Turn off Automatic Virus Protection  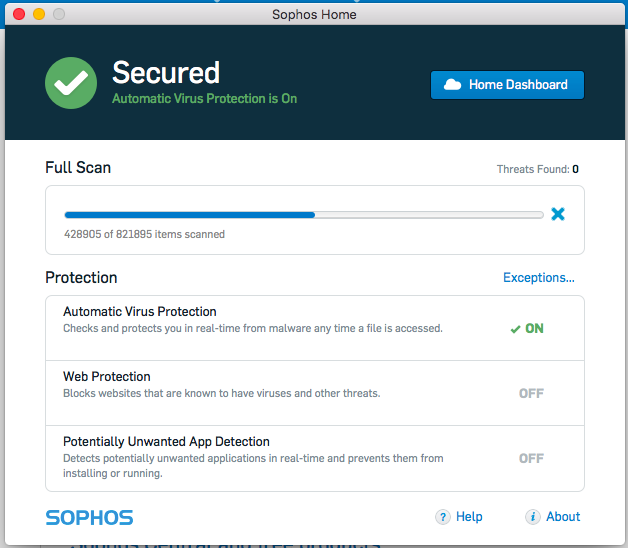click(527, 329)
